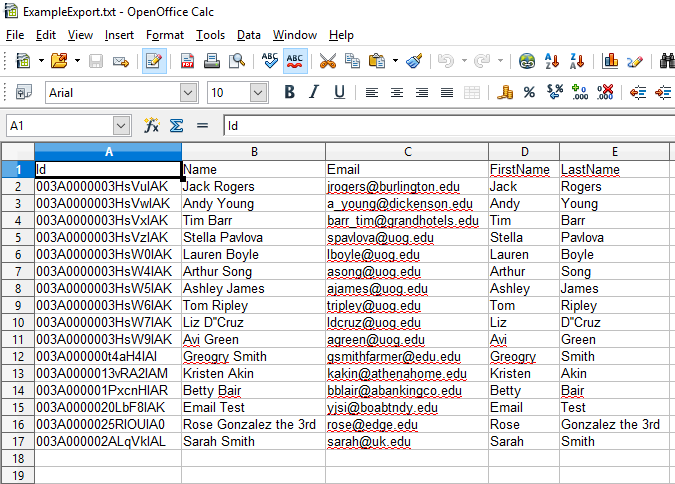Click the Paste clipboard icon
The width and height of the screenshot is (675, 484).
tap(377, 61)
